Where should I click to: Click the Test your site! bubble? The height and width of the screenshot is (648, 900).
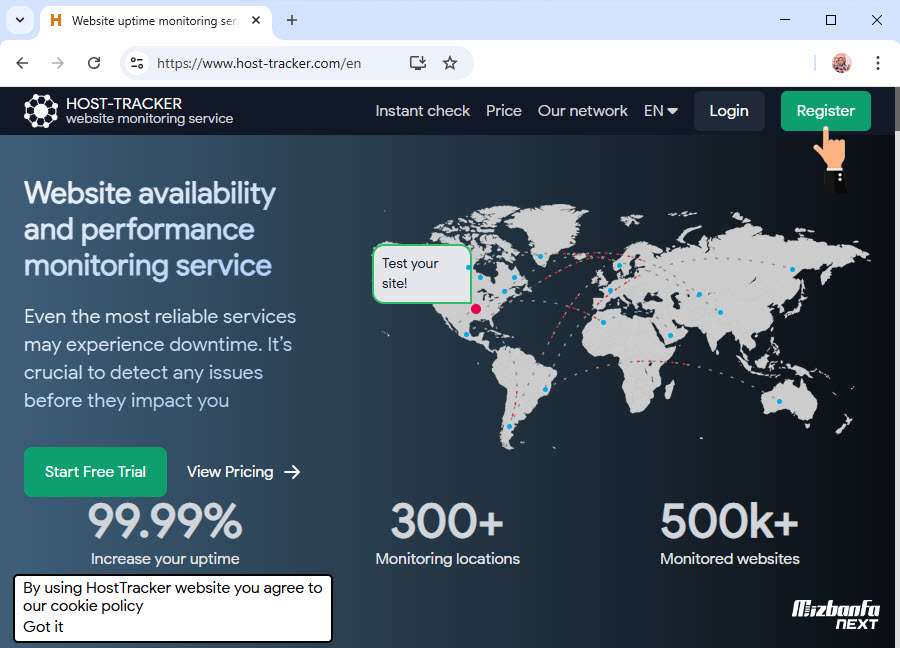(x=422, y=274)
